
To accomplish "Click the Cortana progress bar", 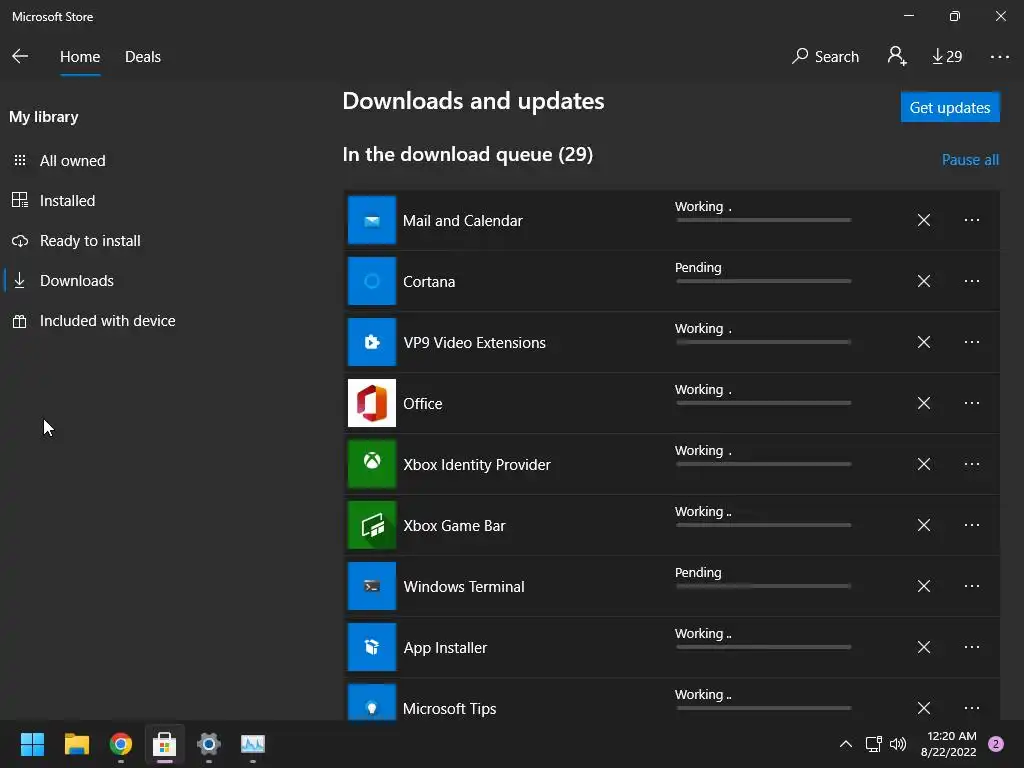I will point(763,281).
